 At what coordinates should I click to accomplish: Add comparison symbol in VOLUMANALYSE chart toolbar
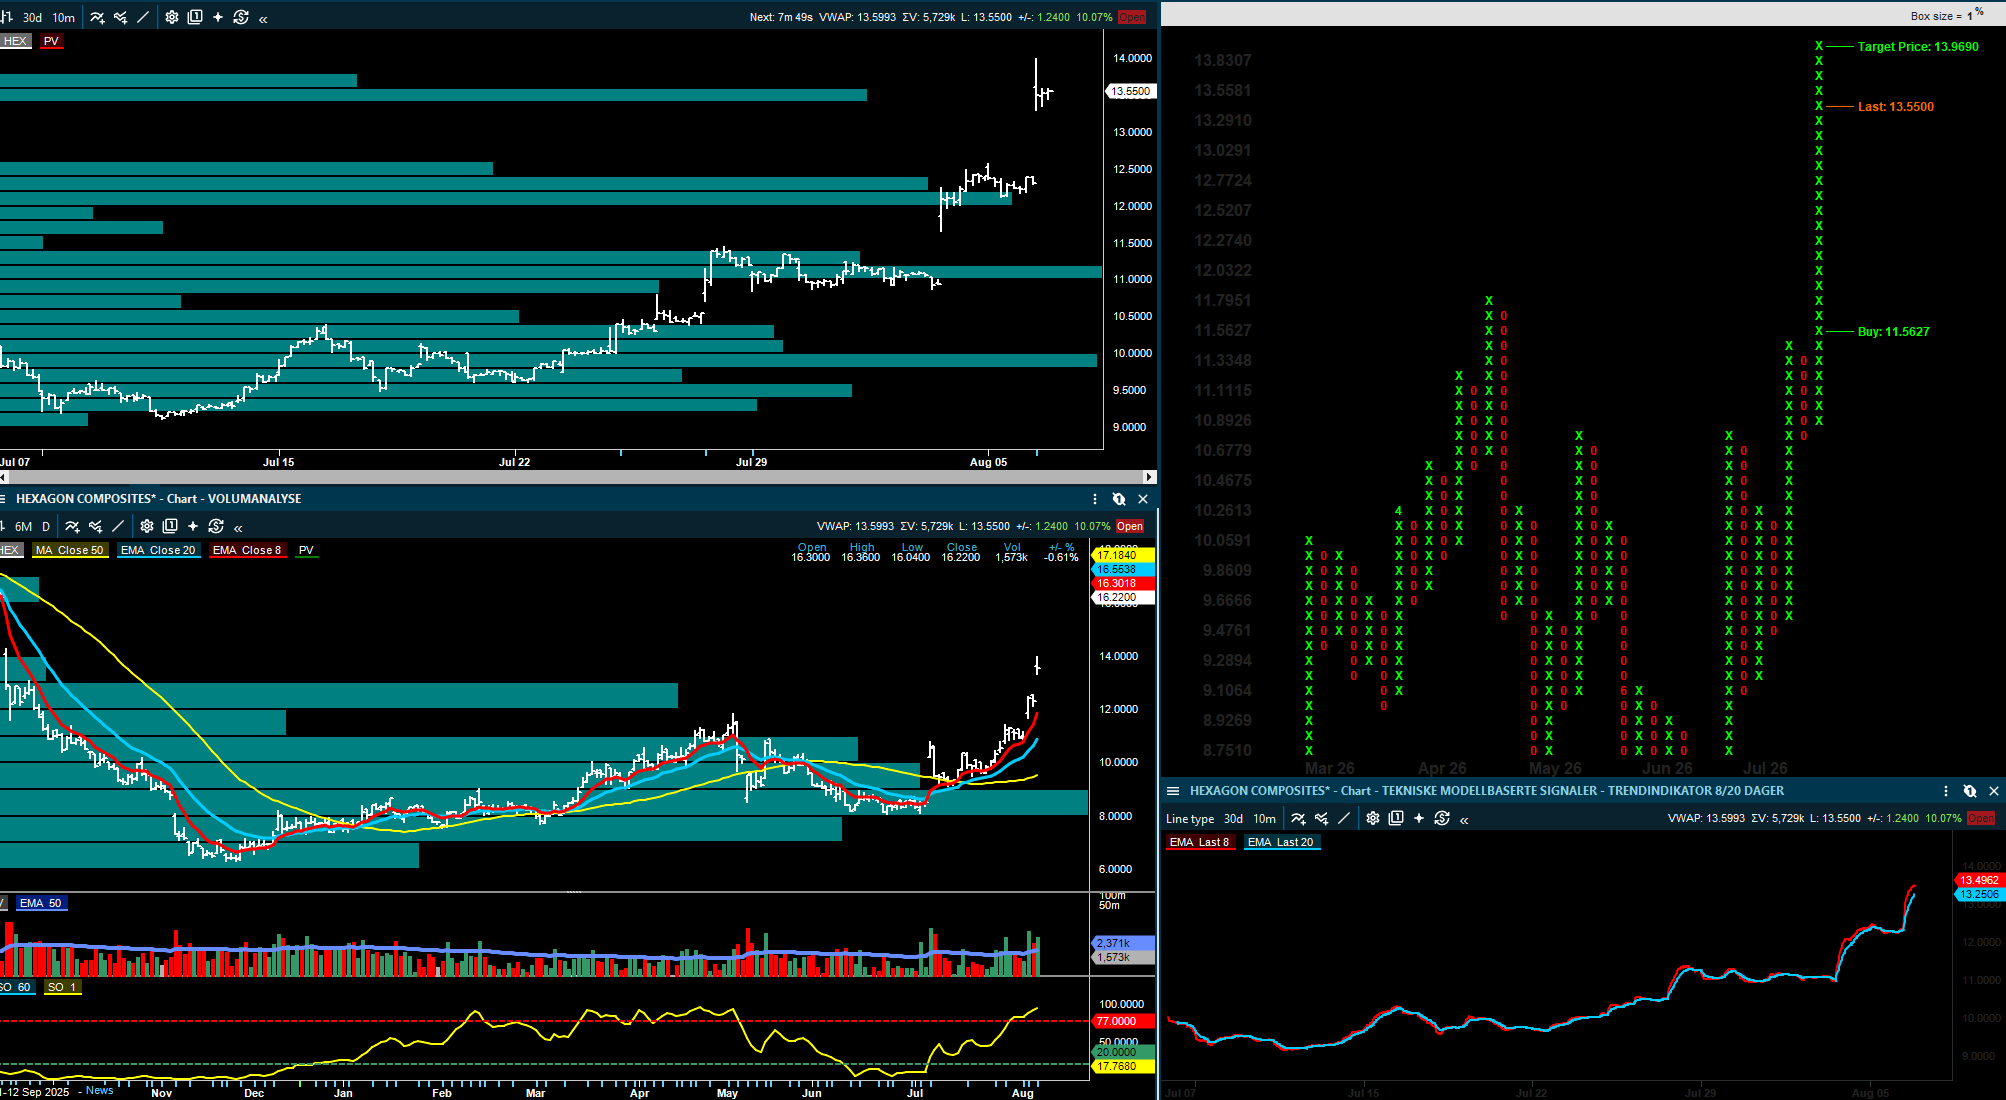tap(95, 526)
